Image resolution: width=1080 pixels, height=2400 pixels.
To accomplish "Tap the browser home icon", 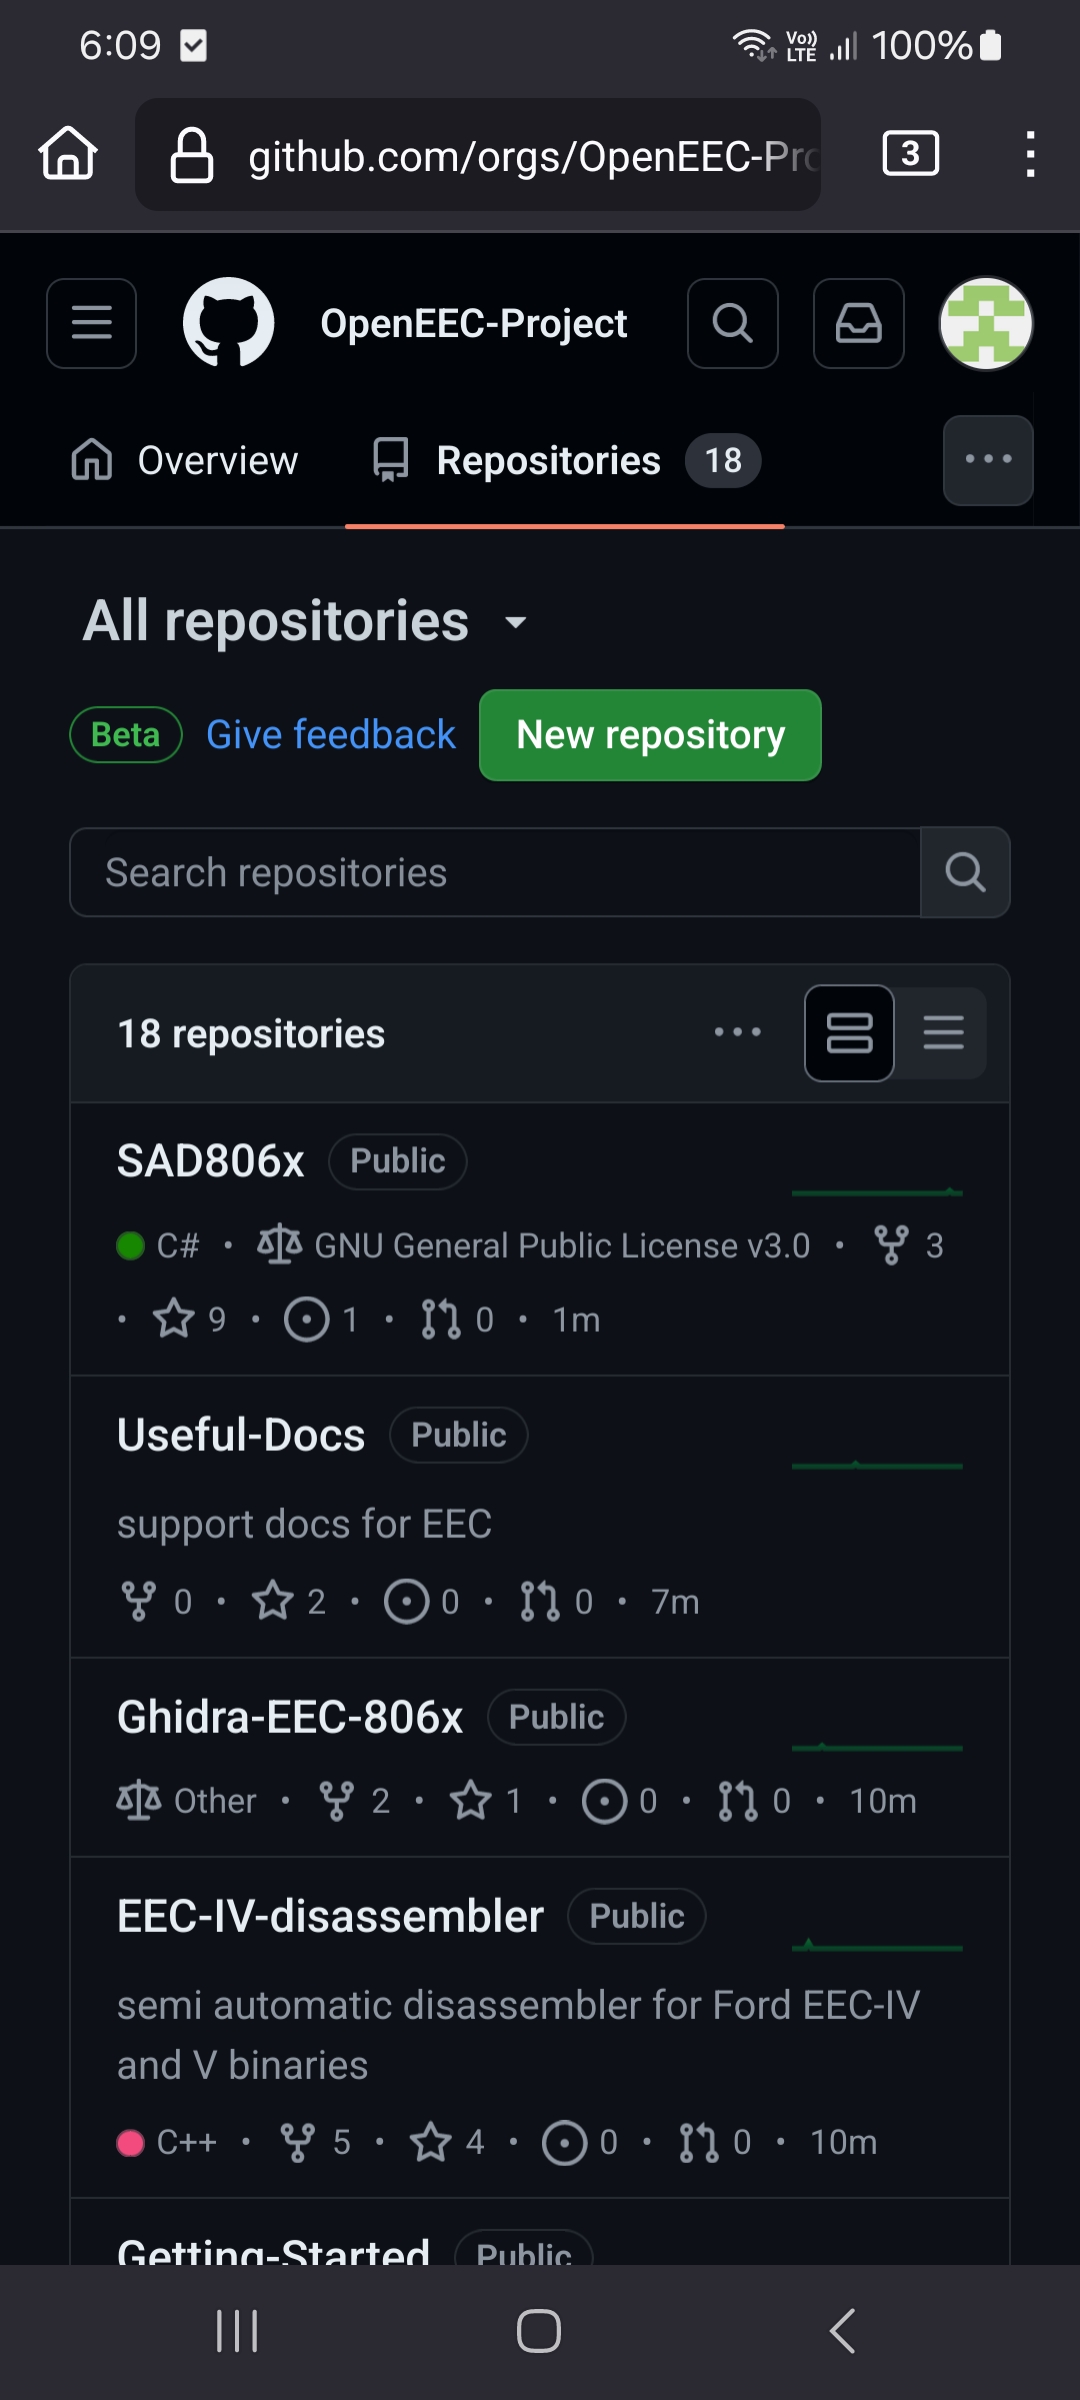I will click(68, 154).
